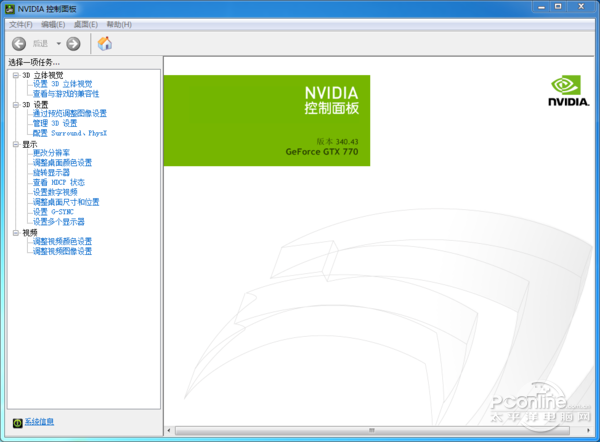Minimize the NVIDIA control panel window
The width and height of the screenshot is (600, 442).
click(x=541, y=7)
